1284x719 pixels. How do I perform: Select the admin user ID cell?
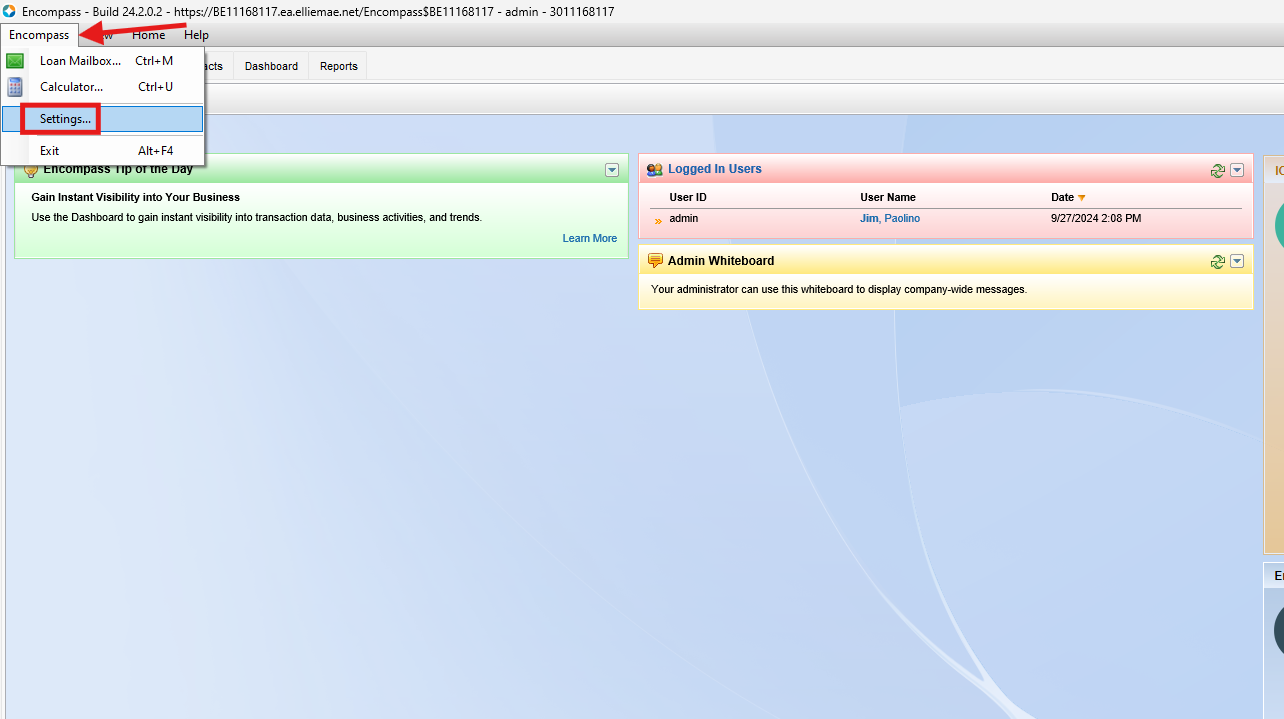pyautogui.click(x=684, y=218)
